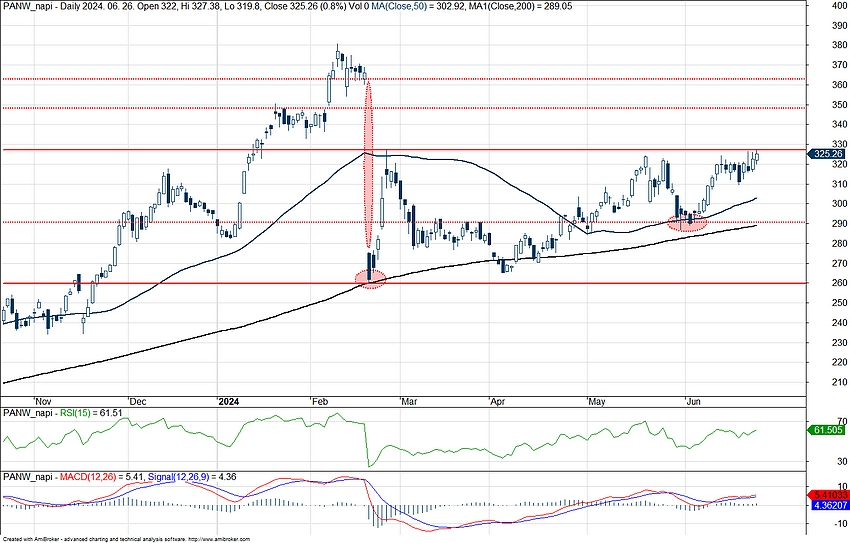This screenshot has width=850, height=543.
Task: Click the bold 2024 date axis label
Action: point(228,402)
